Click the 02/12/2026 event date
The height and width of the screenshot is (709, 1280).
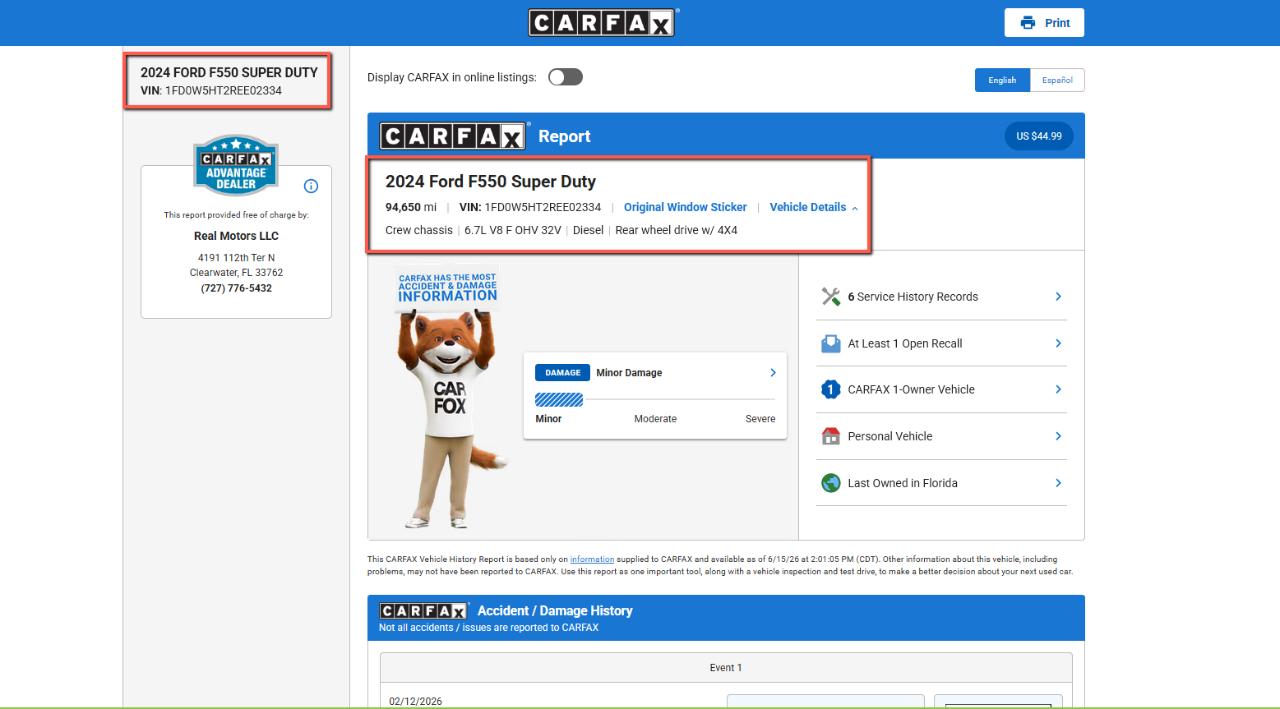pos(416,701)
